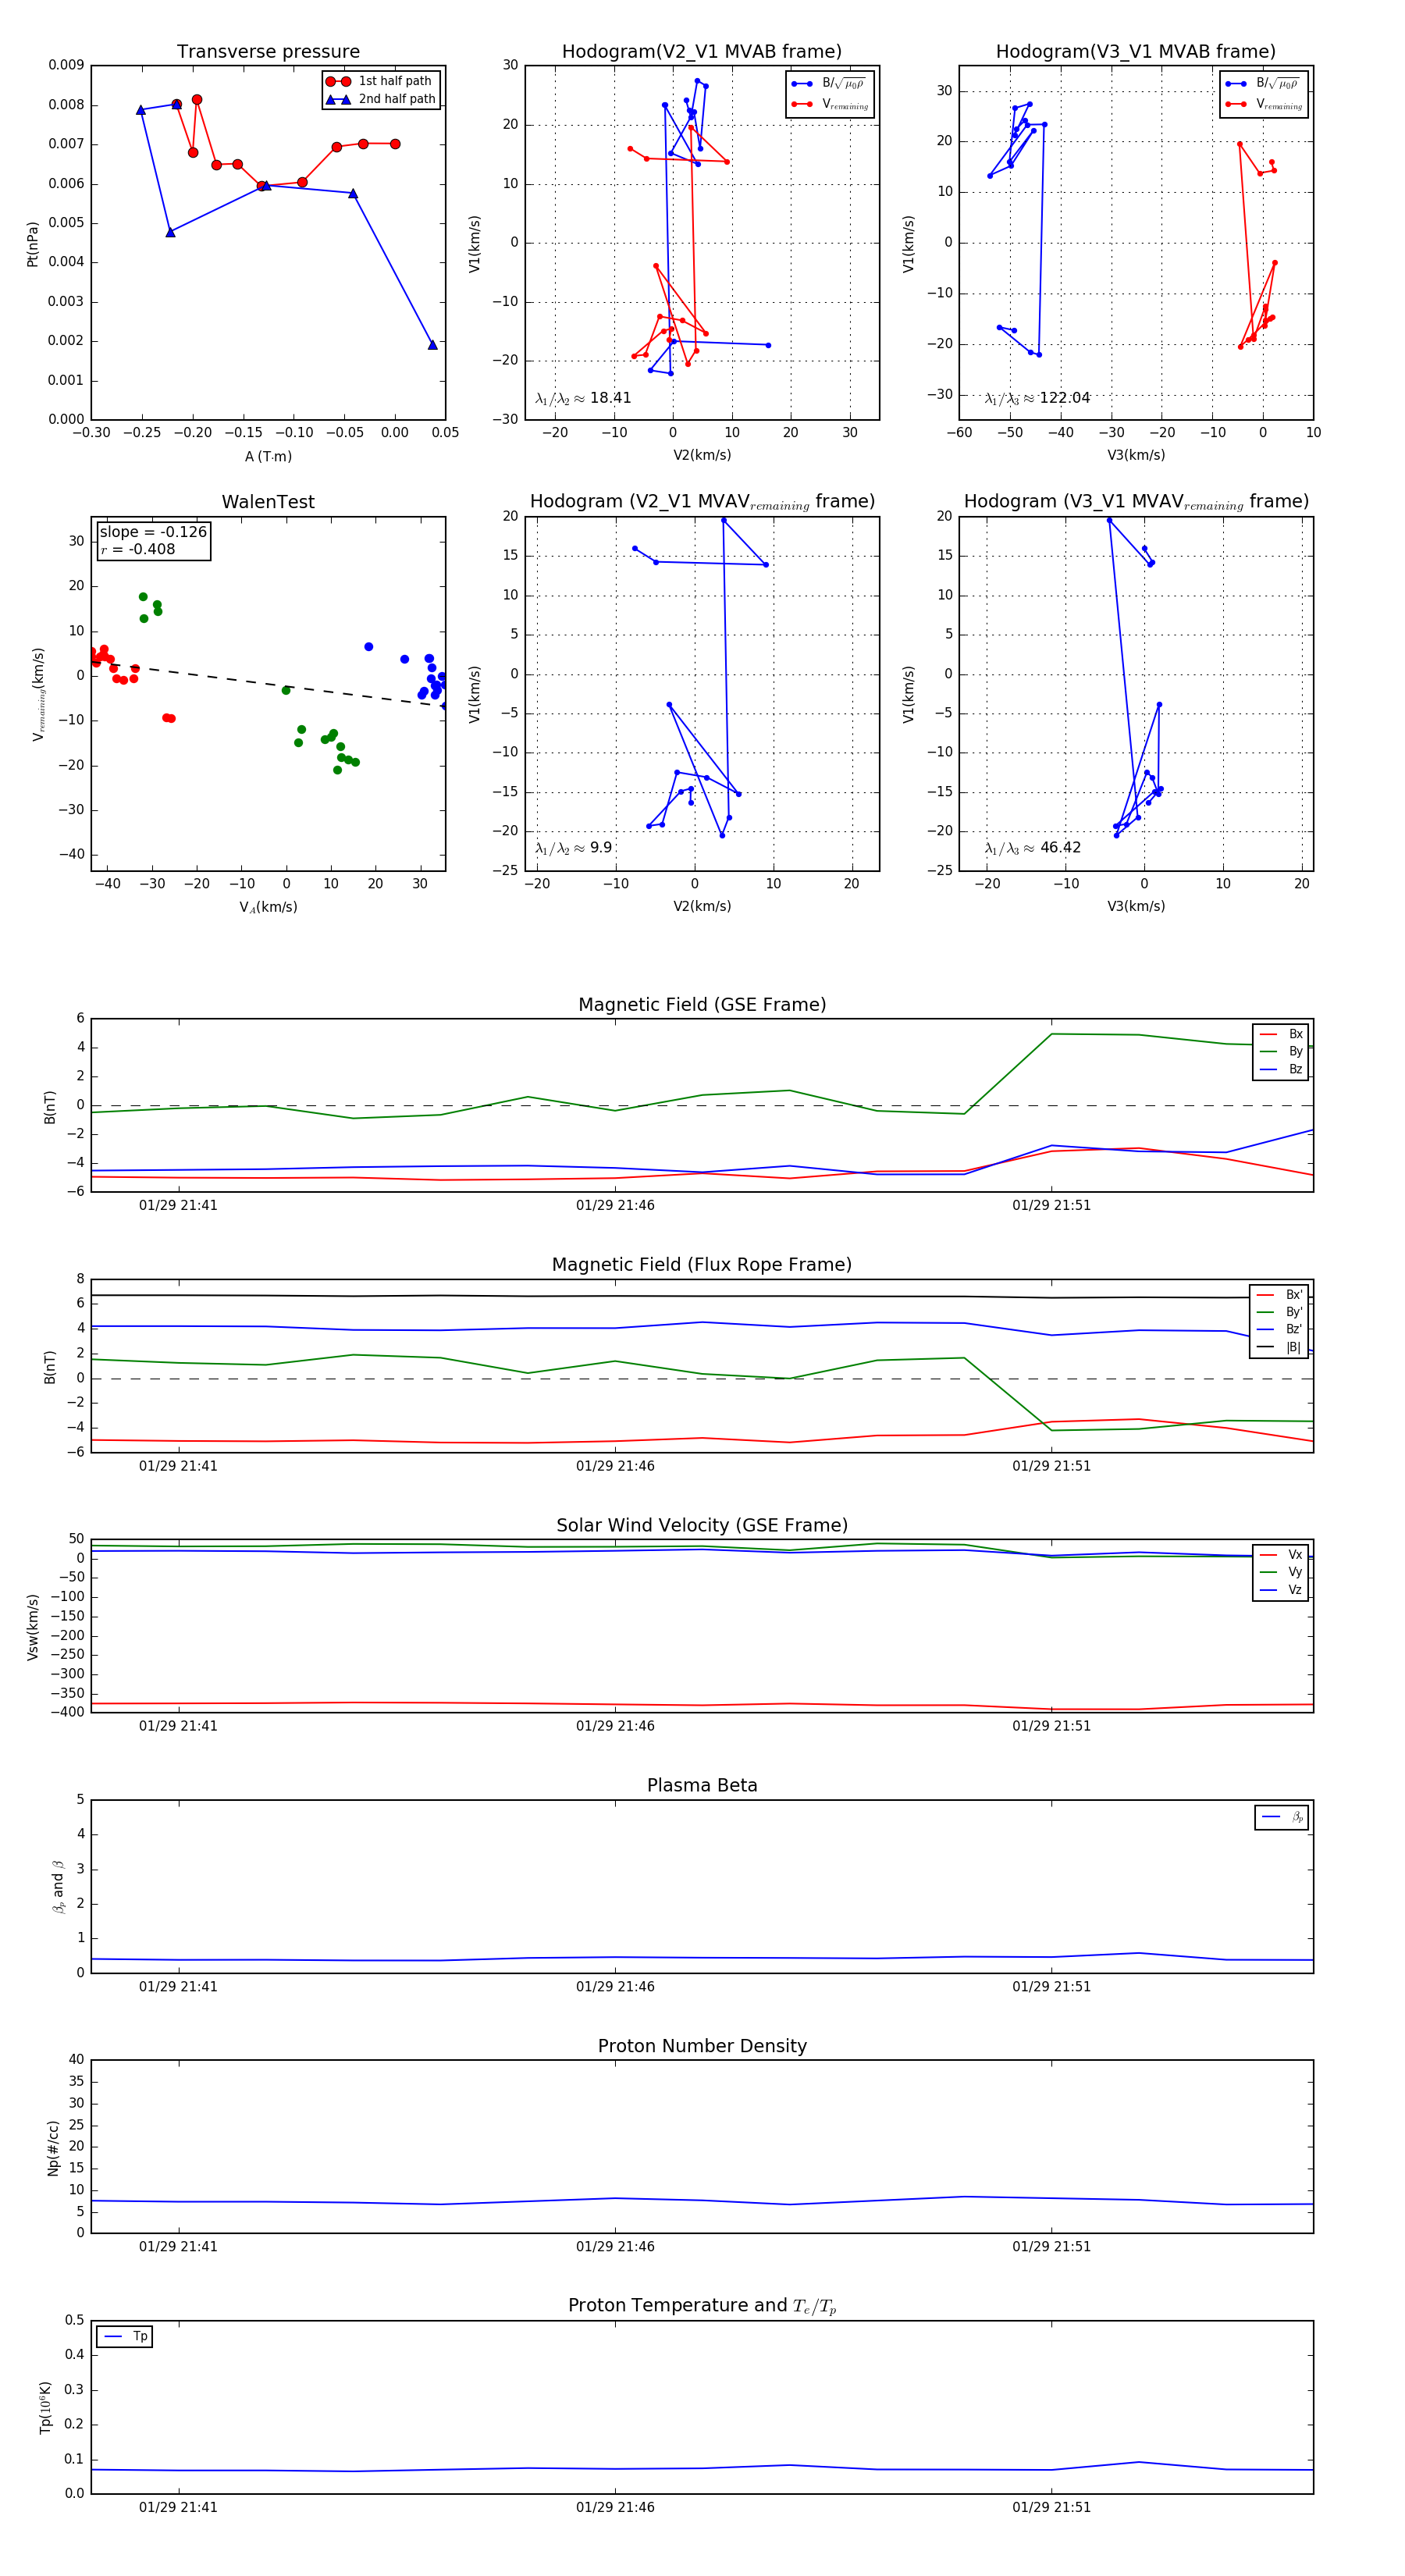
Task: Click the 'Proton Number Density' plot title
Action: (x=702, y=2046)
